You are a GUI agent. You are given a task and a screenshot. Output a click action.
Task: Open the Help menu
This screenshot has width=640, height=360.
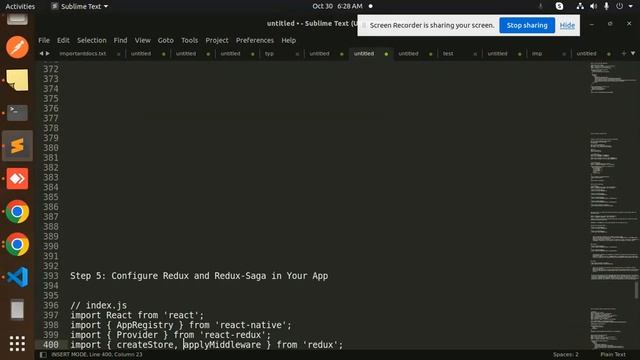pos(289,40)
